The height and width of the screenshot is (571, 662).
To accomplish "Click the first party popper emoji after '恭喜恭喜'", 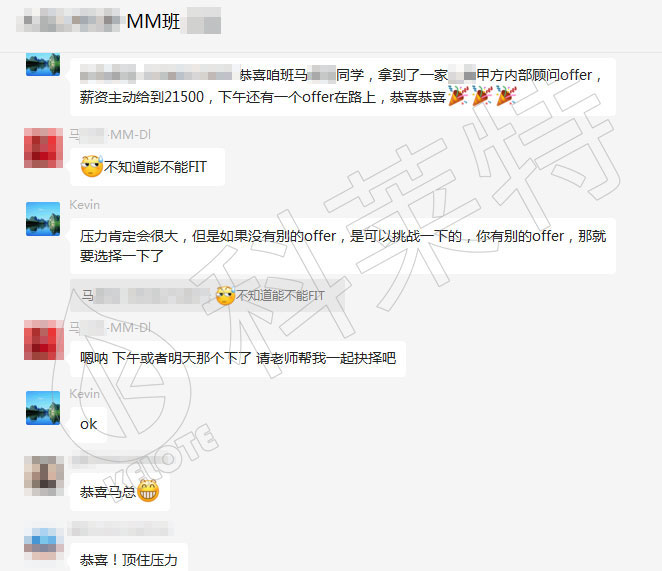I will pos(459,95).
